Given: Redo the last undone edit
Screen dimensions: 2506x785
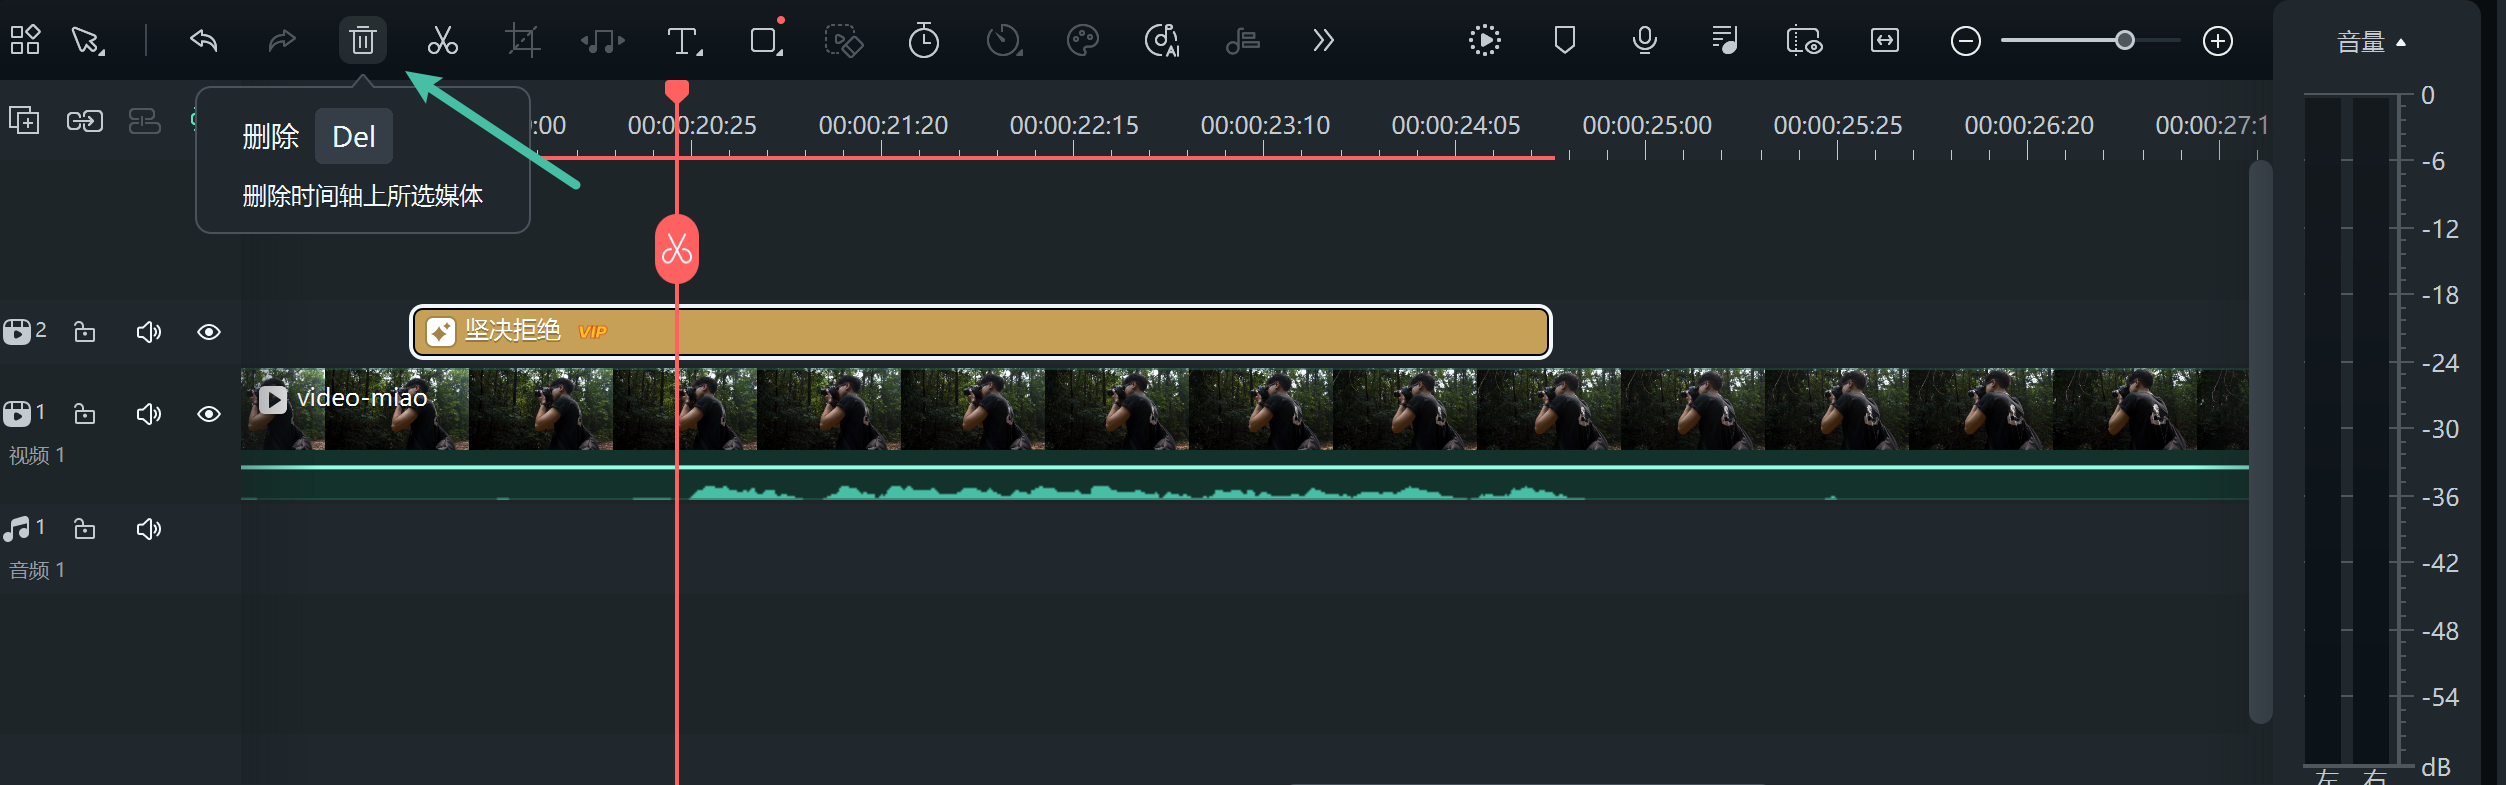Looking at the screenshot, I should 282,40.
